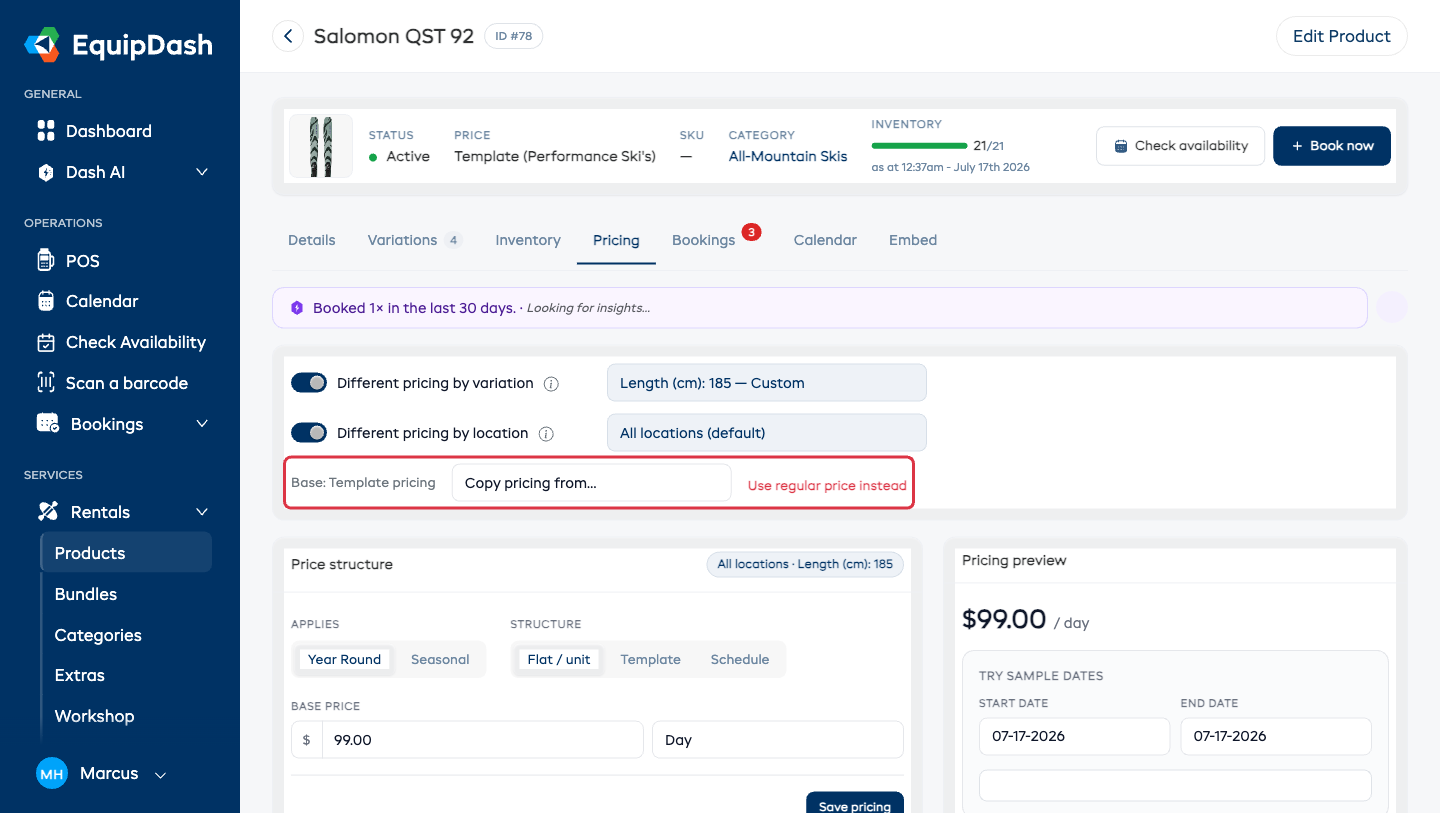1440x813 pixels.
Task: Click Use regular price instead link
Action: point(827,486)
